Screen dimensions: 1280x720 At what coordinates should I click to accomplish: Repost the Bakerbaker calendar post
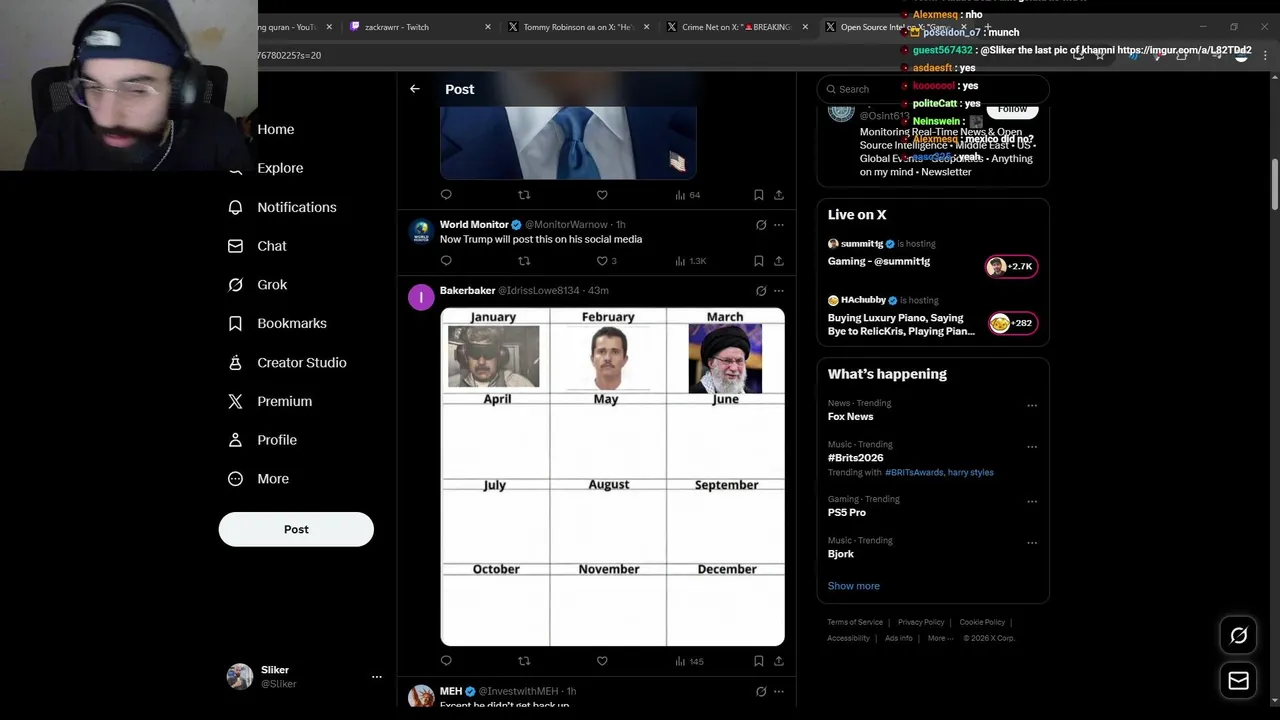tap(524, 661)
